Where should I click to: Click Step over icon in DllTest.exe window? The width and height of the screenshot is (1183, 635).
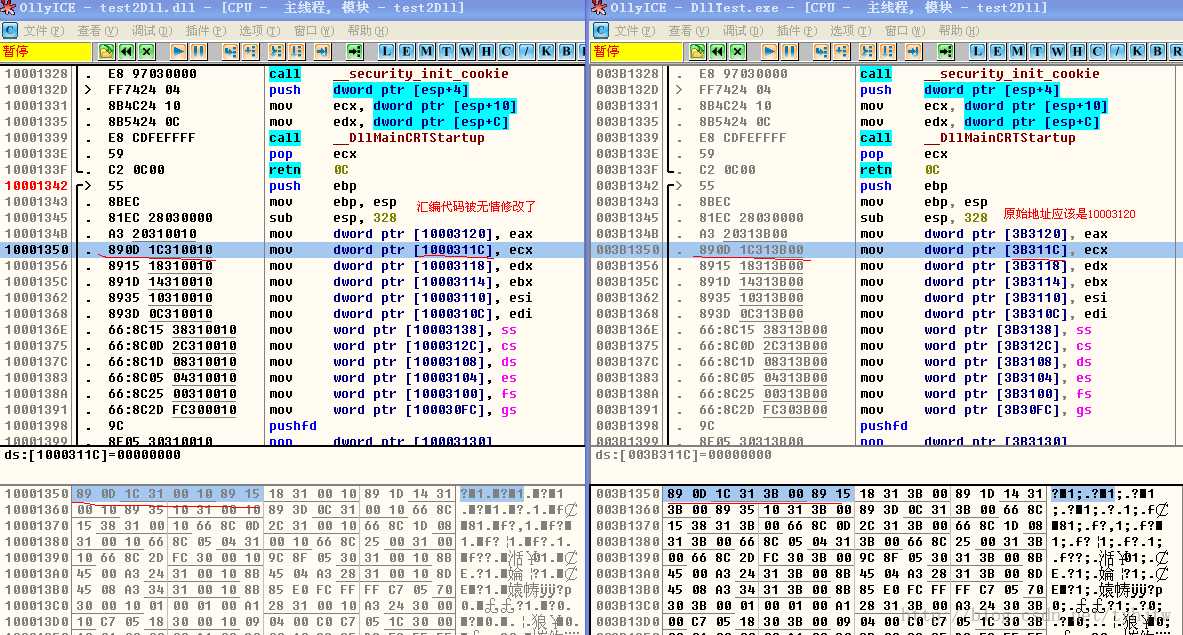click(x=842, y=51)
